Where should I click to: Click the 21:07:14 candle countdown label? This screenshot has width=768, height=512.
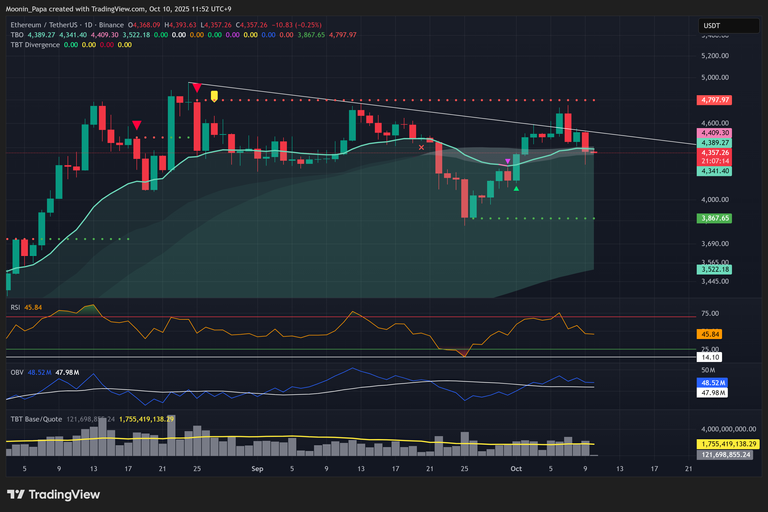(715, 161)
